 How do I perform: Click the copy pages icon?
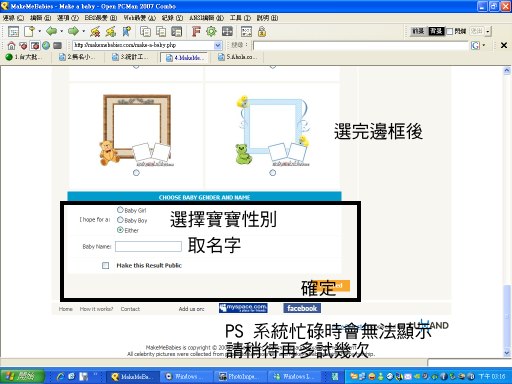click(145, 32)
